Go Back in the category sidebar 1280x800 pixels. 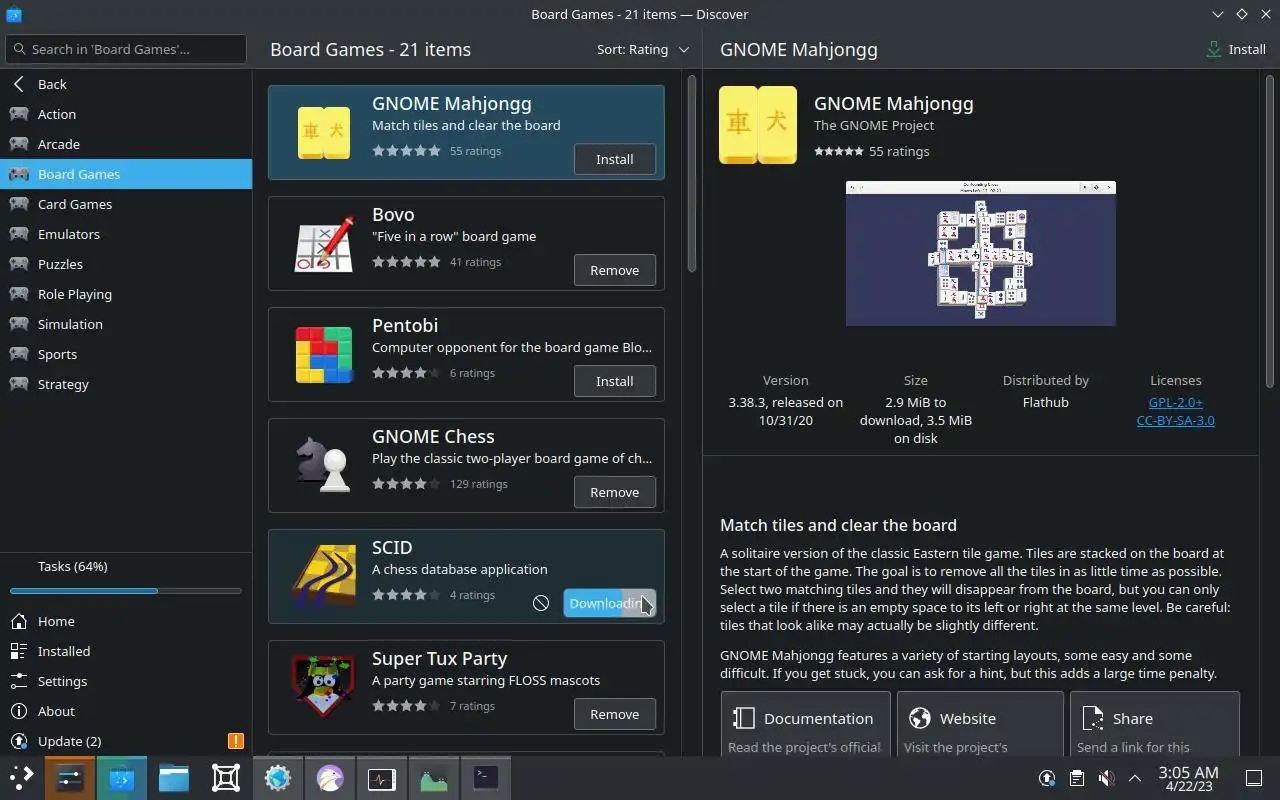pyautogui.click(x=126, y=84)
